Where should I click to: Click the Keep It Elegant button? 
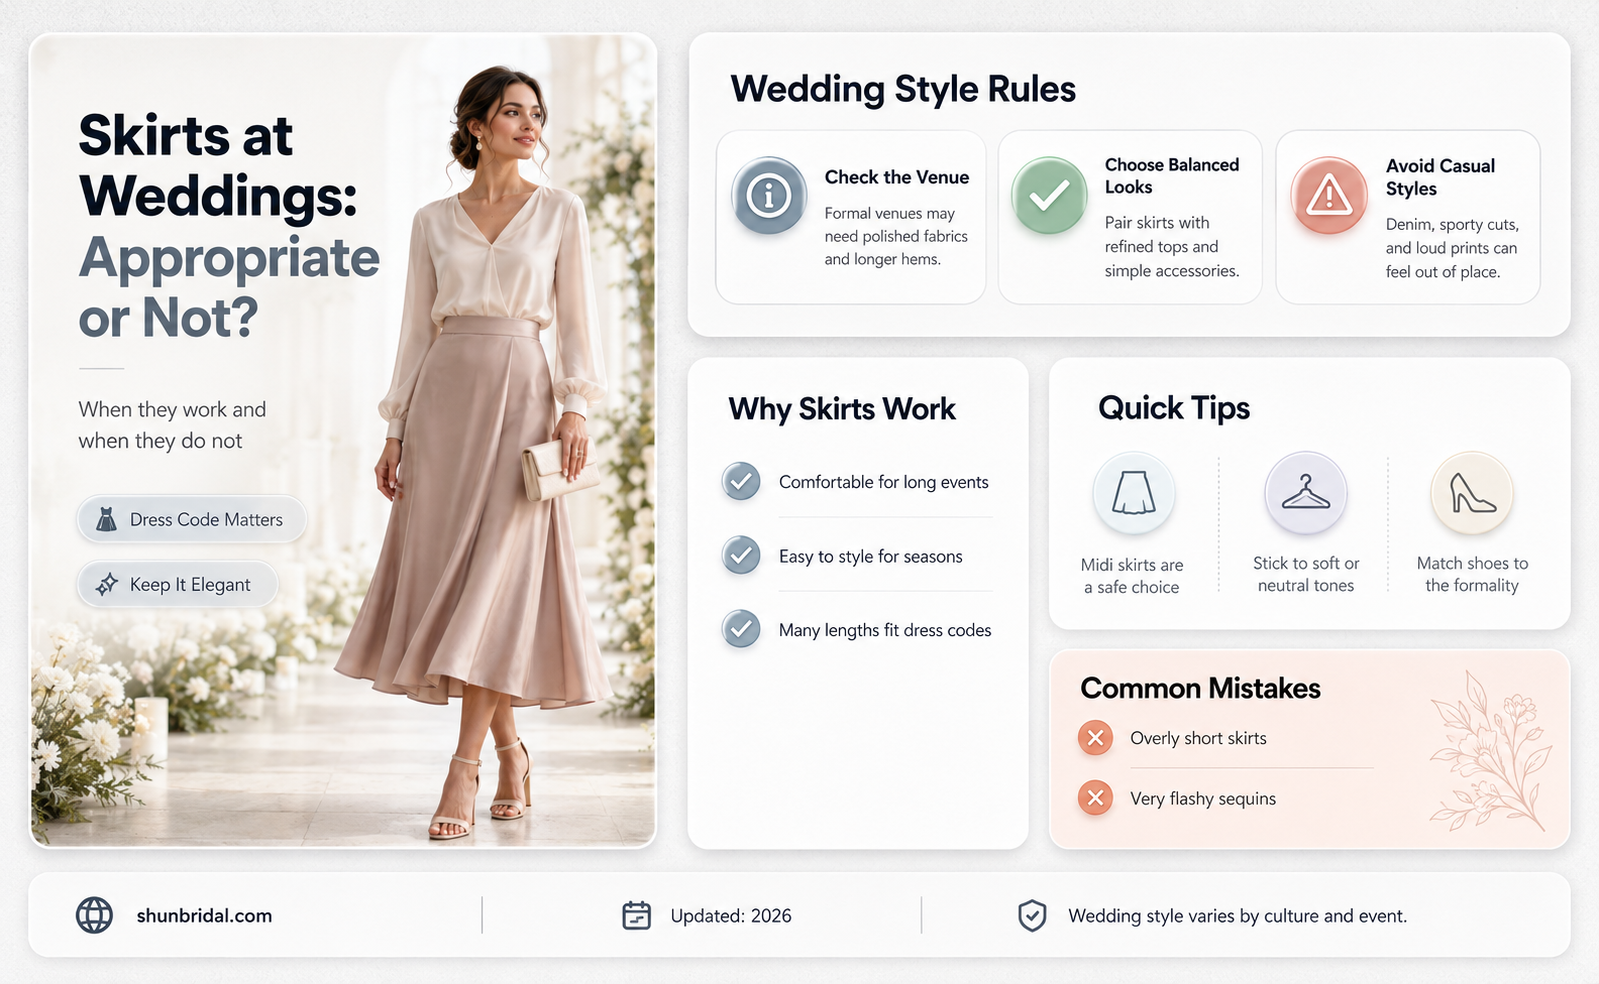coord(177,585)
